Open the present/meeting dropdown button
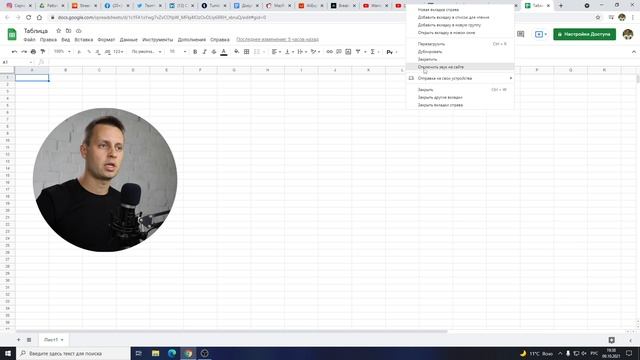 coord(541,34)
